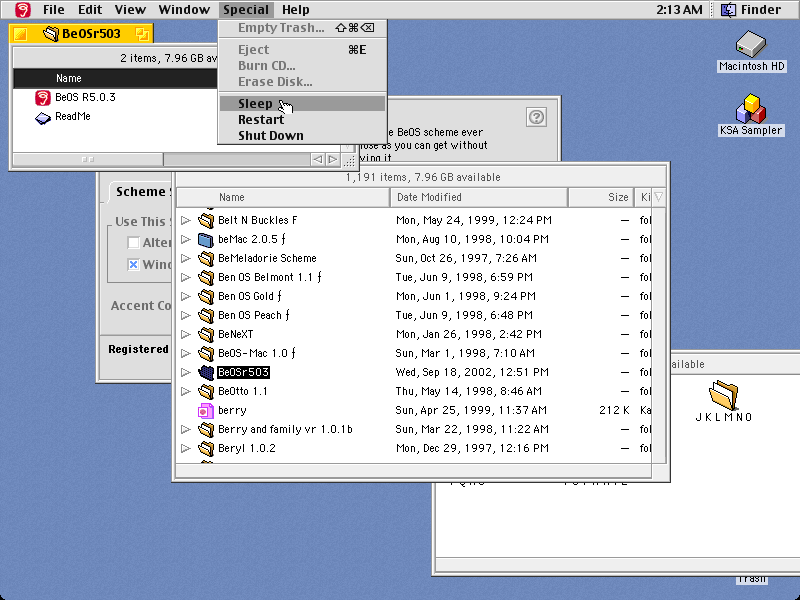Image resolution: width=800 pixels, height=600 pixels.
Task: Expand the Ben OS Gold folder triangle
Action: [186, 296]
